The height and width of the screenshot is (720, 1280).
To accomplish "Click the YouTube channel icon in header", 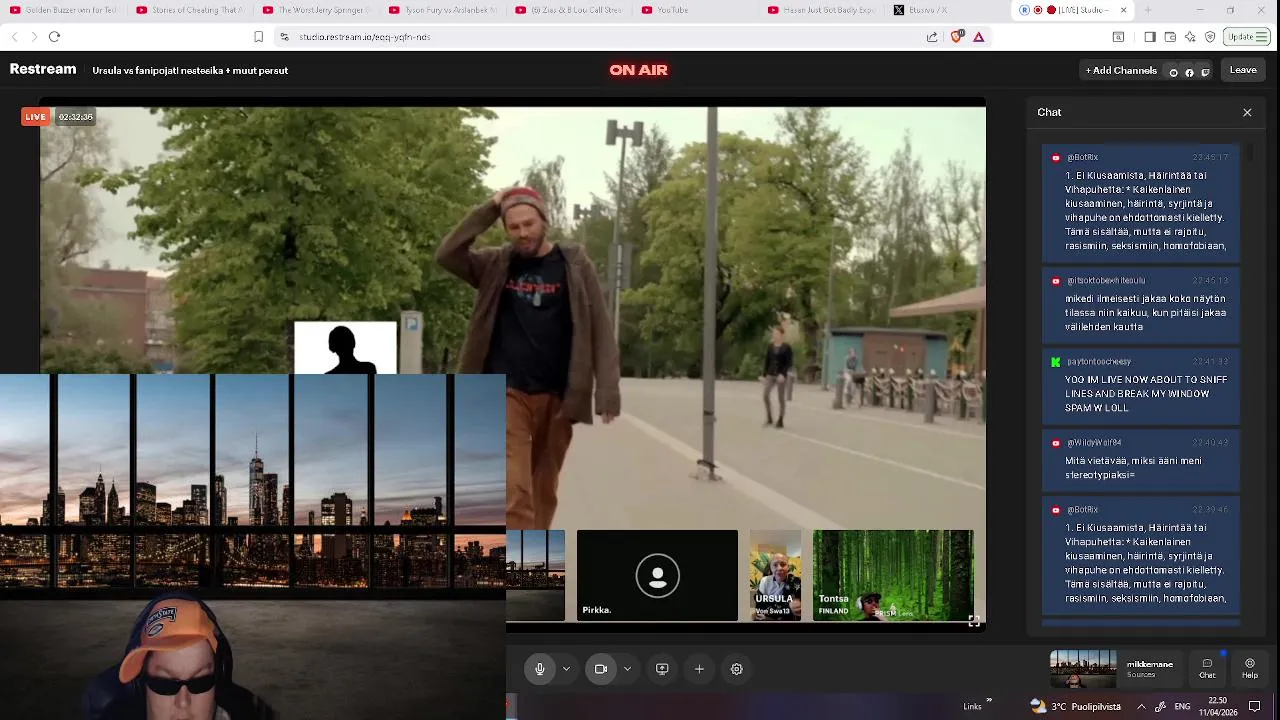I will [1173, 72].
